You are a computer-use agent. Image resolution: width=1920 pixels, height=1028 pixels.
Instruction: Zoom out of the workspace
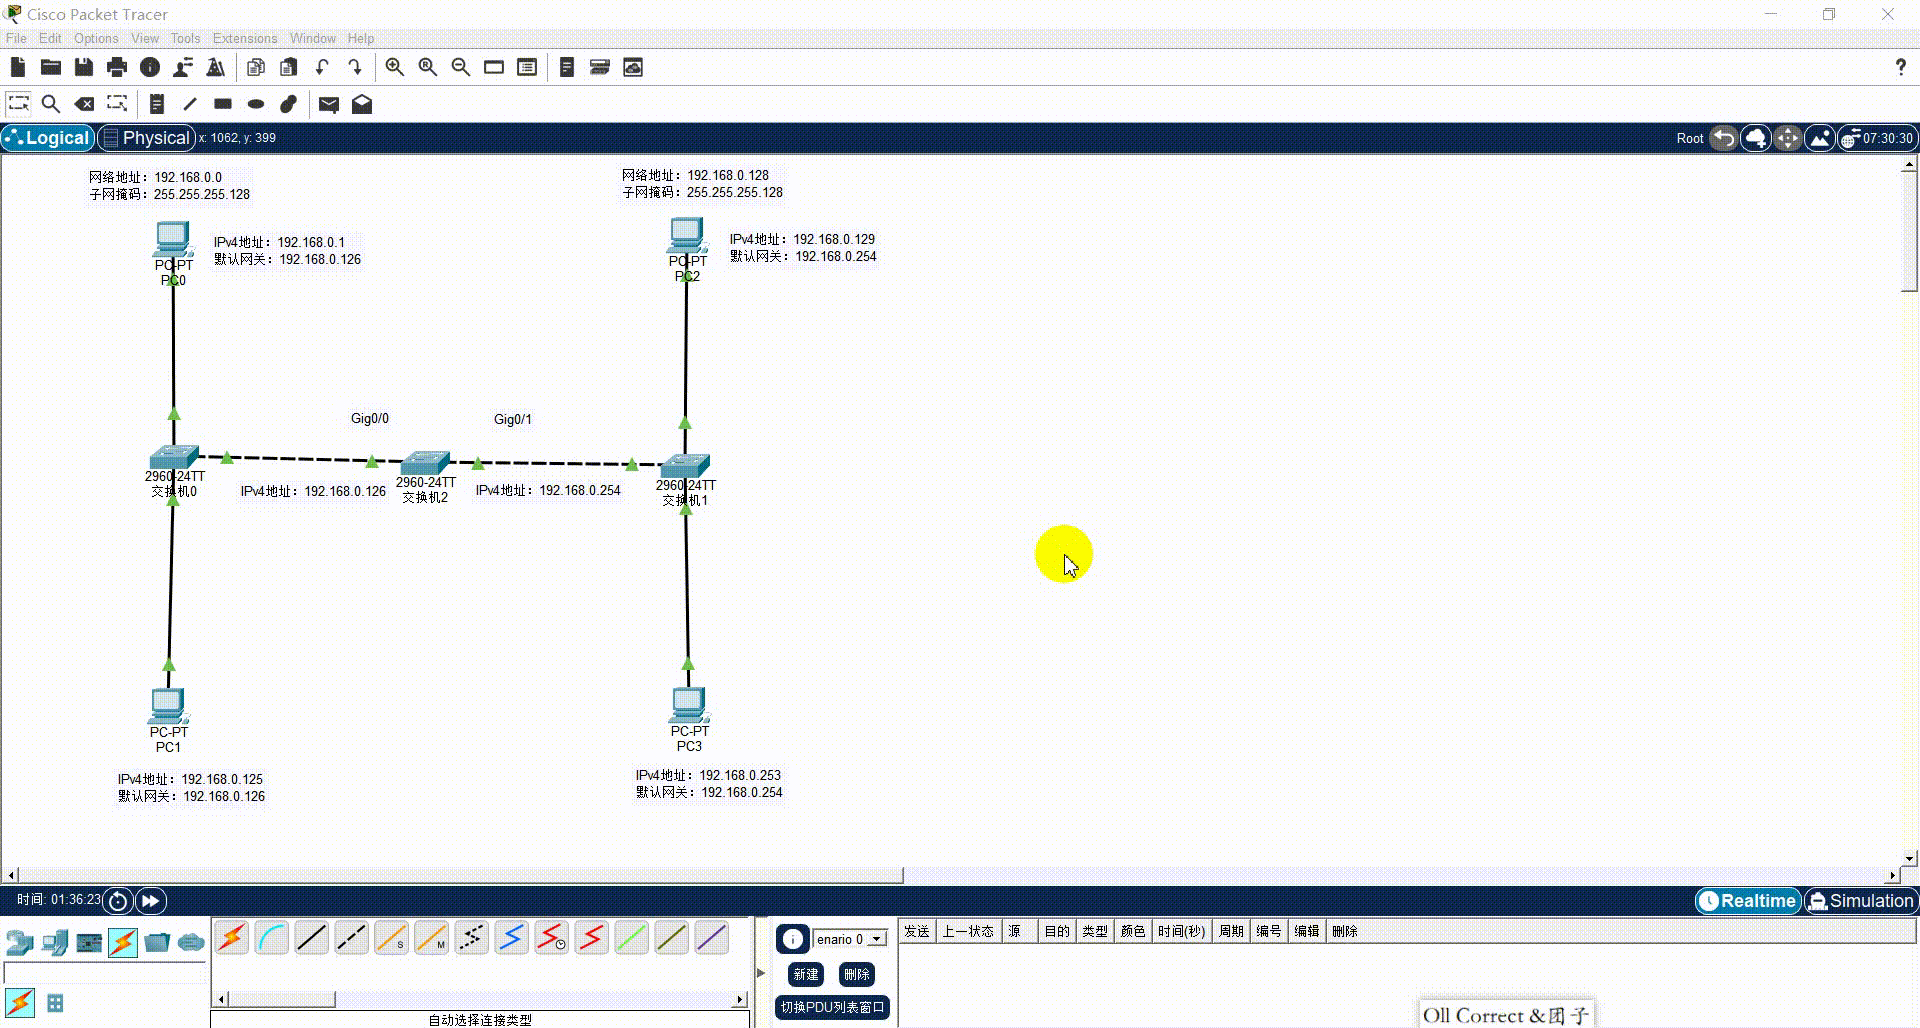coord(461,67)
